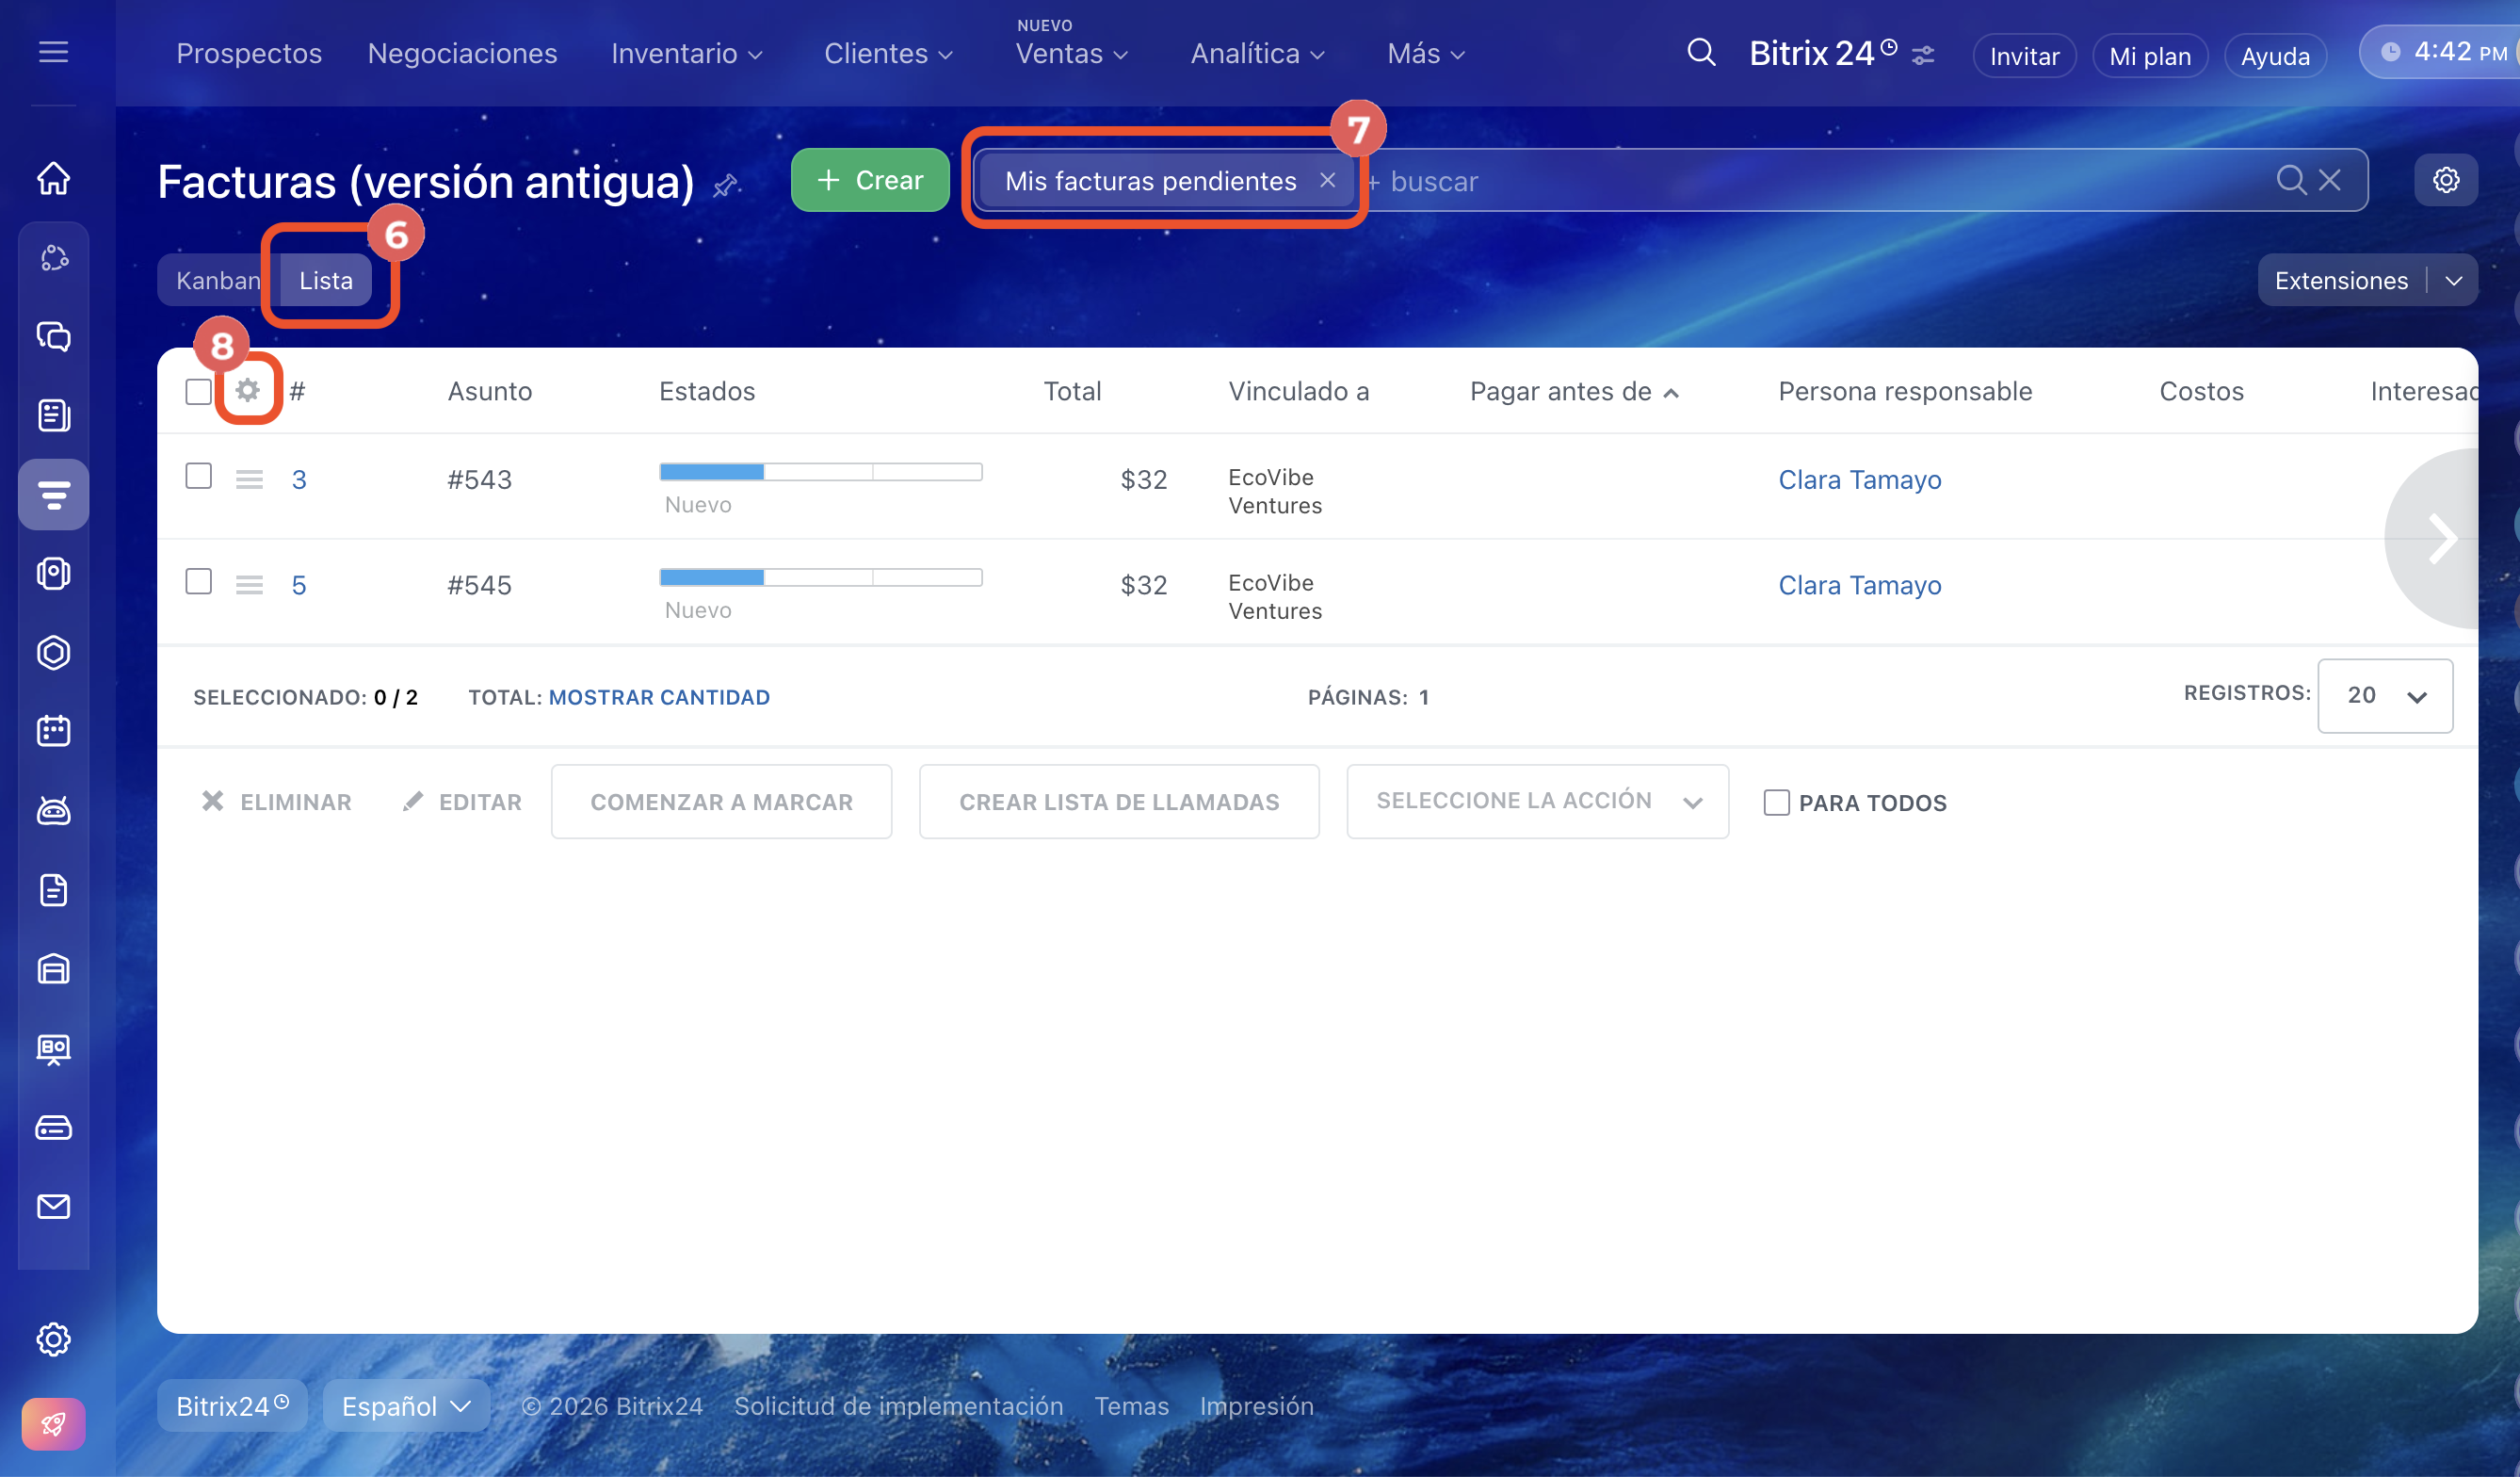Screen dimensions: 2520x1477
Task: Click the Nuevo status progress bar of #543
Action: tap(820, 472)
